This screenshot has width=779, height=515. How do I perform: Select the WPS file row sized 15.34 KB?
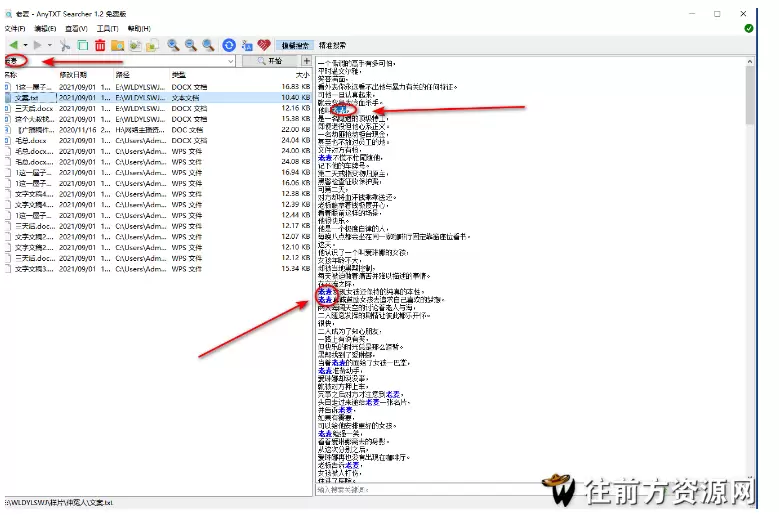(x=158, y=269)
